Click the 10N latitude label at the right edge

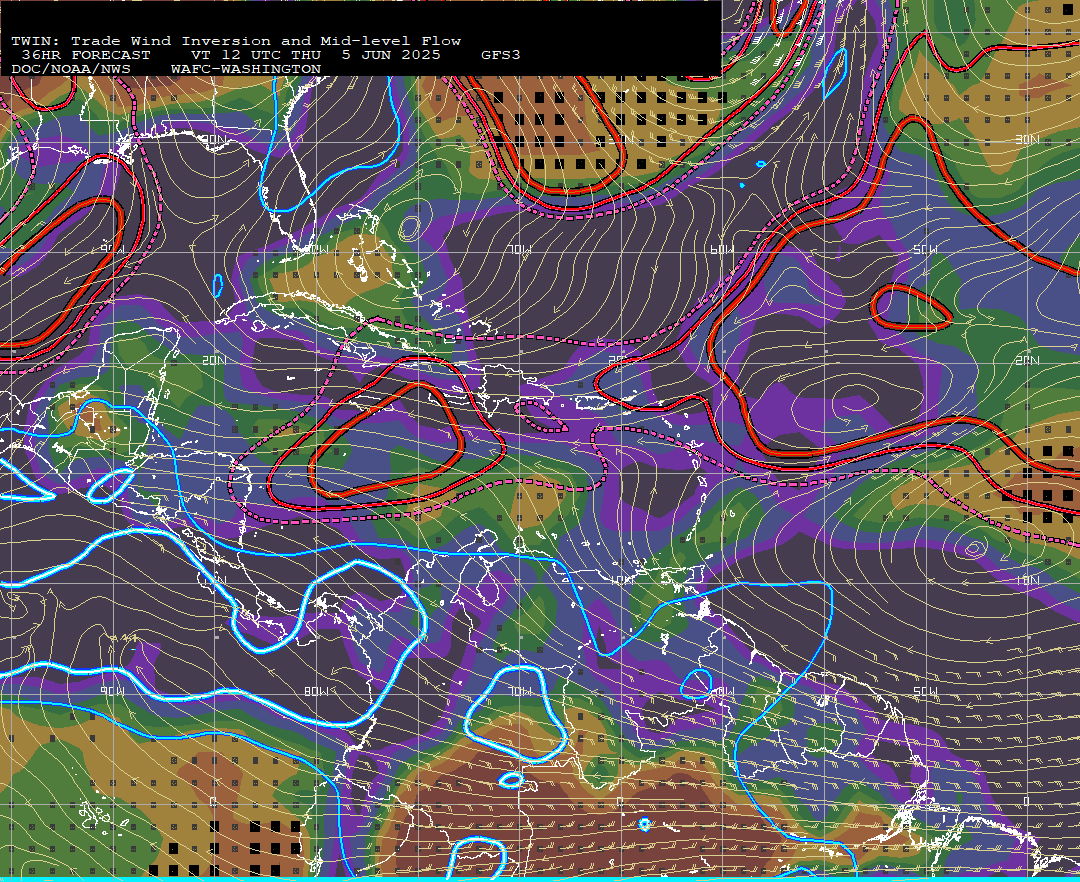pos(1027,580)
